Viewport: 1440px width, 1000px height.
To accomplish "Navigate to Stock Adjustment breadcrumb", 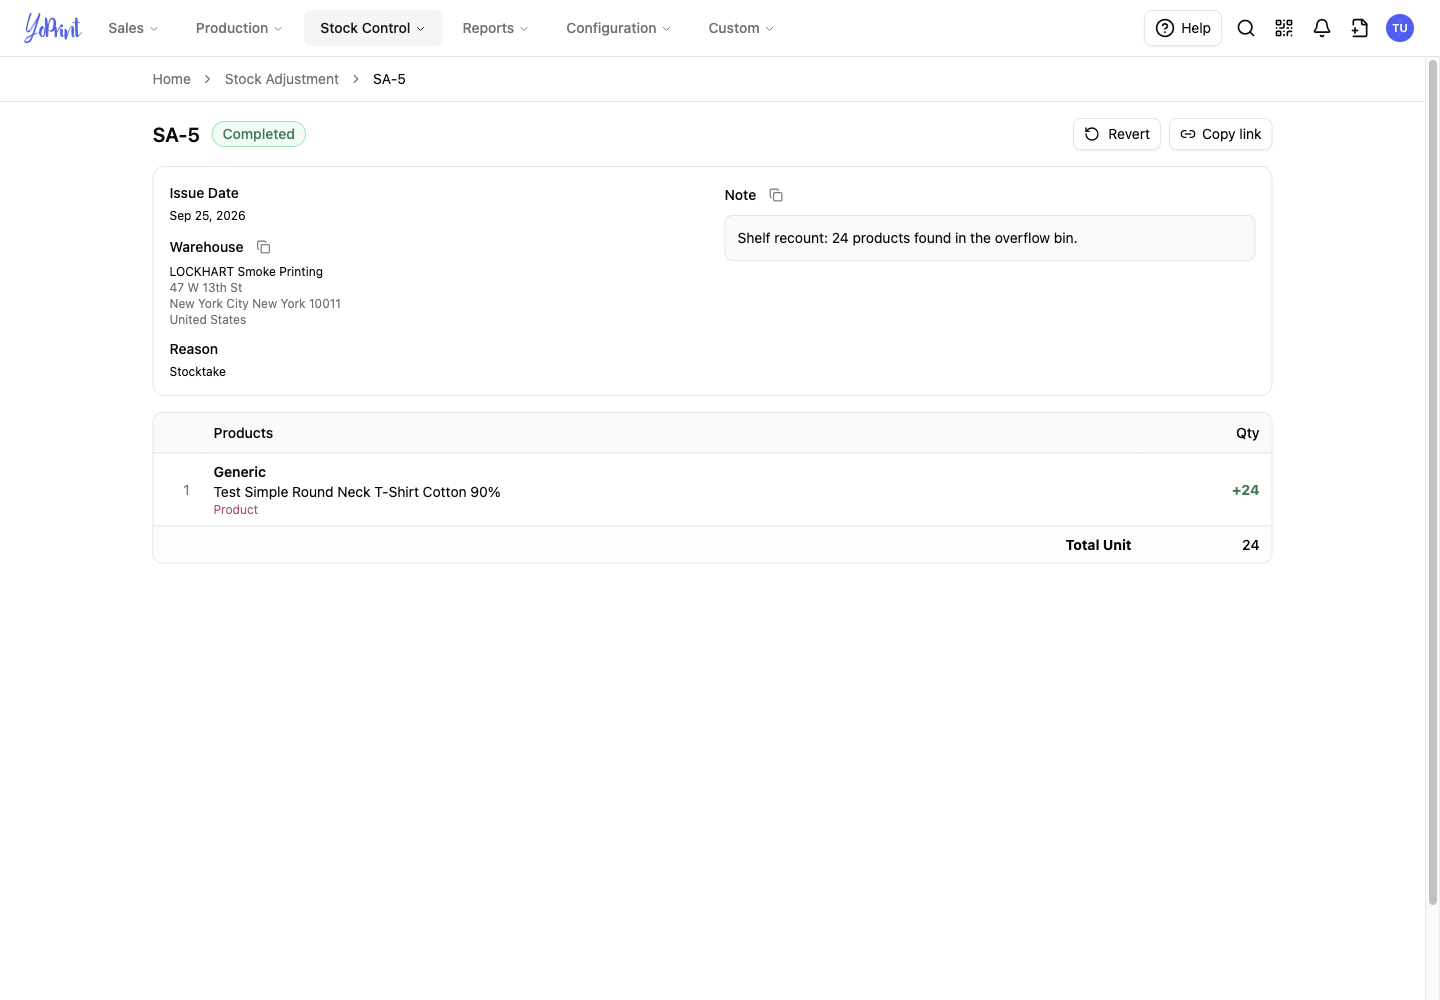I will 282,79.
